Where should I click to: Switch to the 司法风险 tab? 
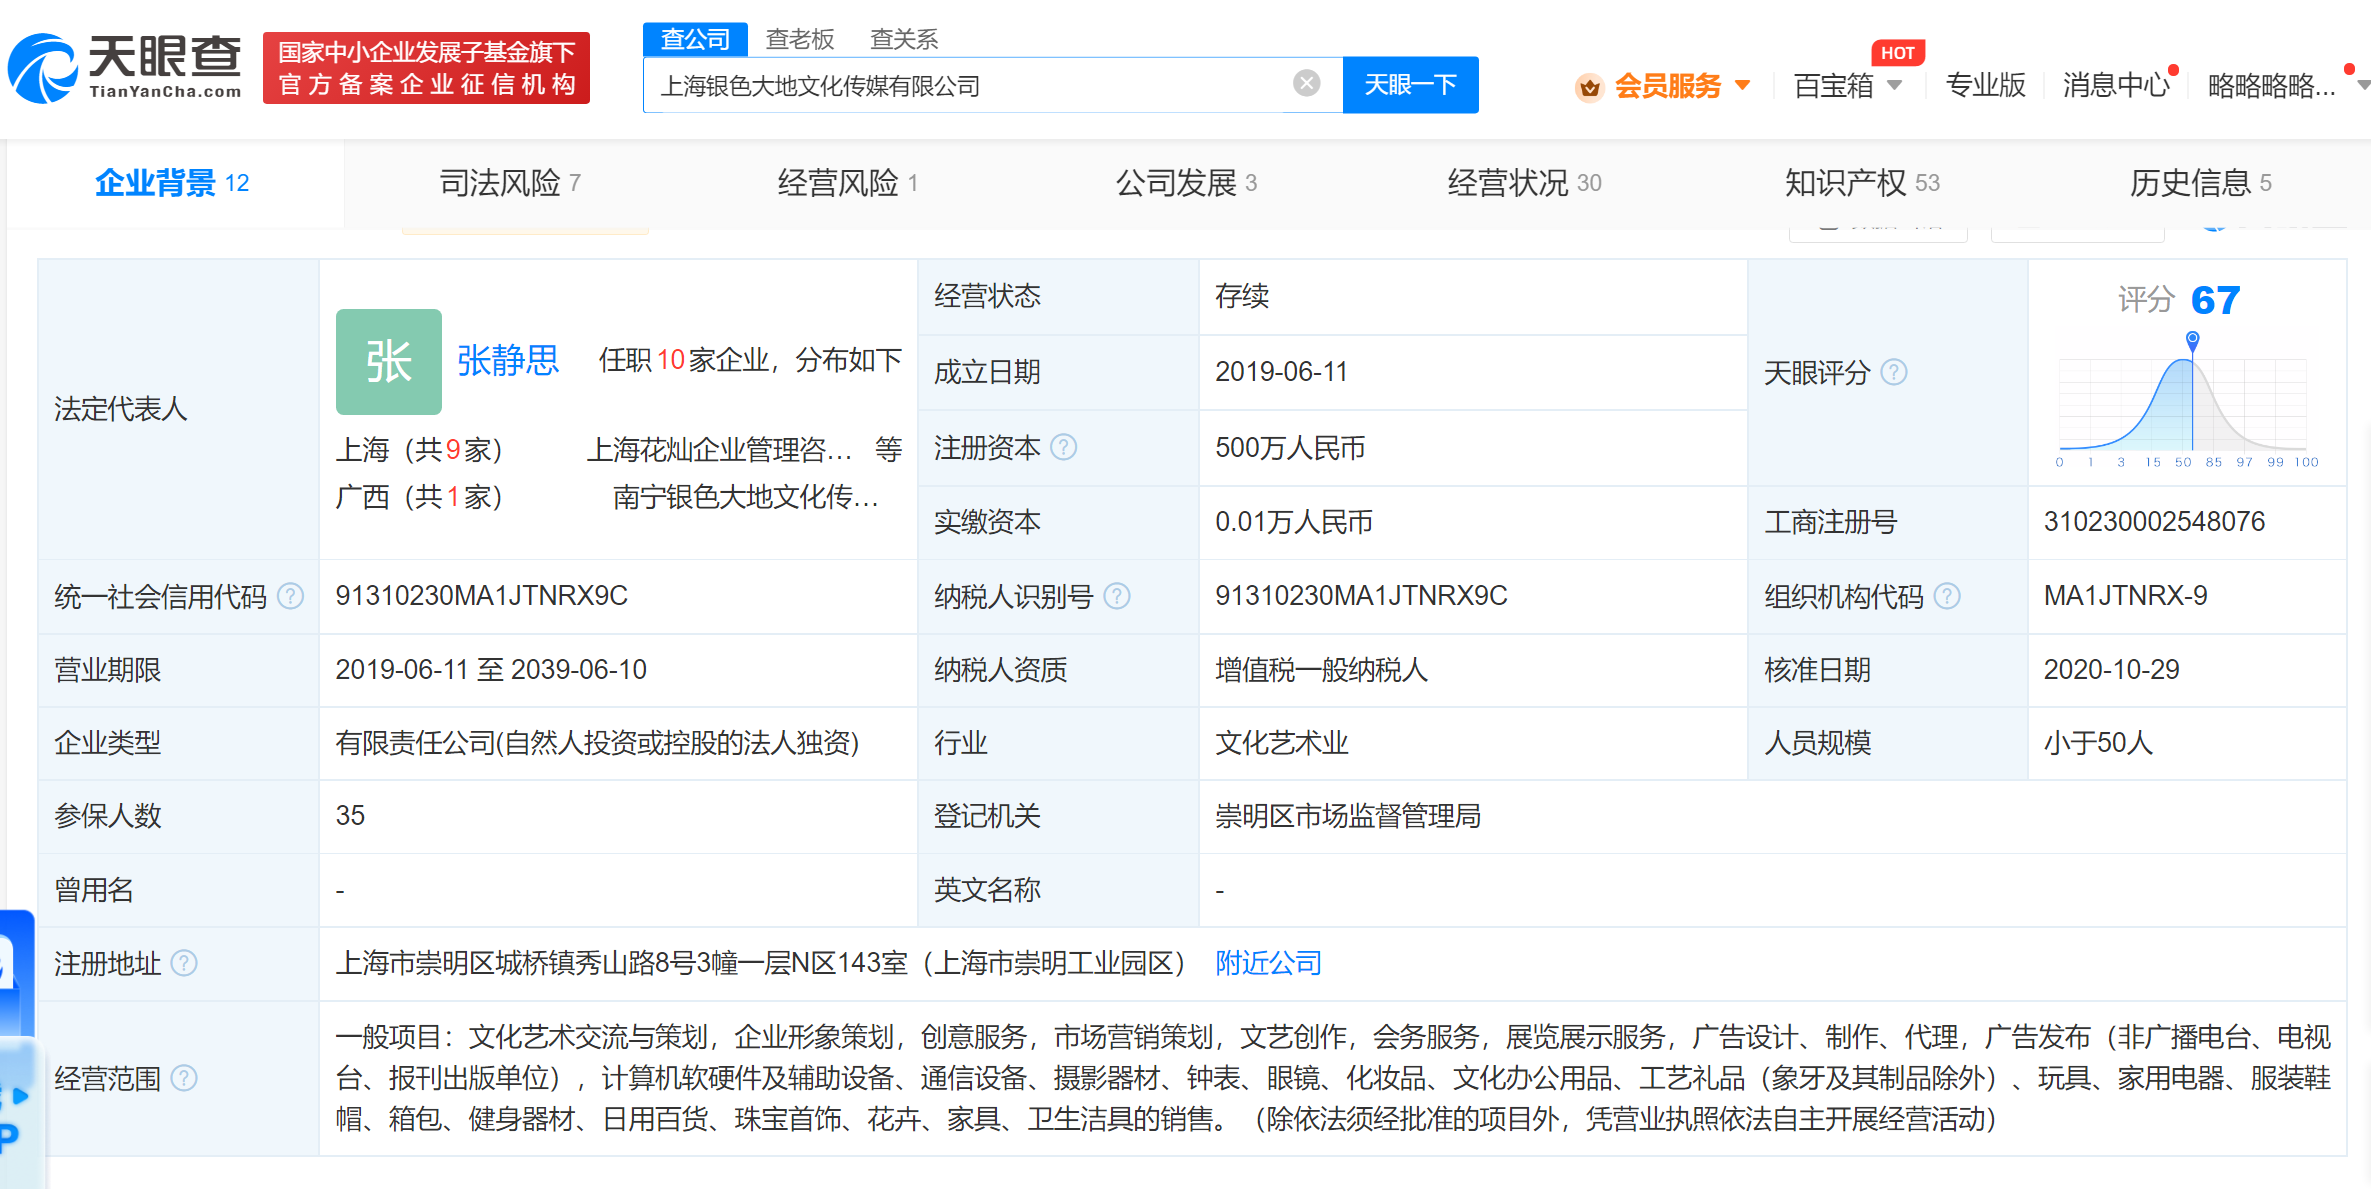(x=510, y=183)
